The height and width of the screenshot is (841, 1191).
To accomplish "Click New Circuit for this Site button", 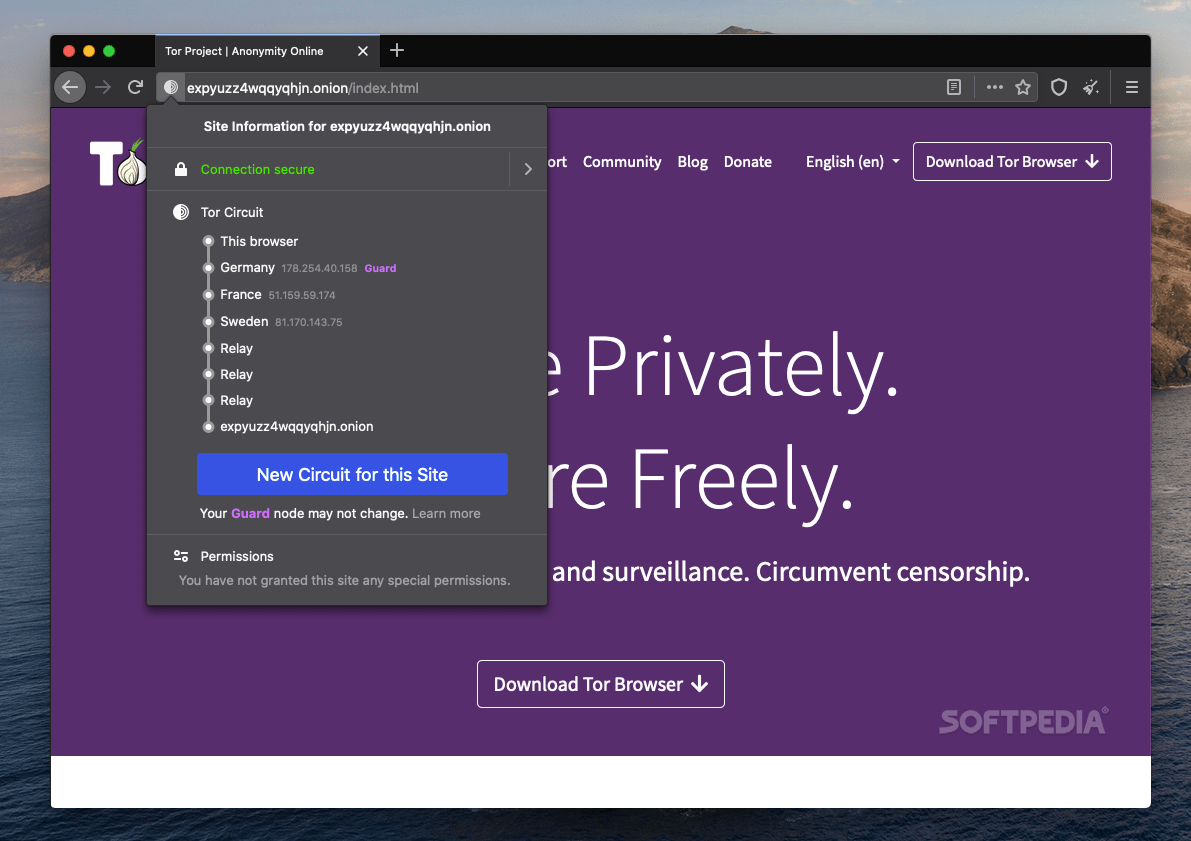I will [x=352, y=474].
